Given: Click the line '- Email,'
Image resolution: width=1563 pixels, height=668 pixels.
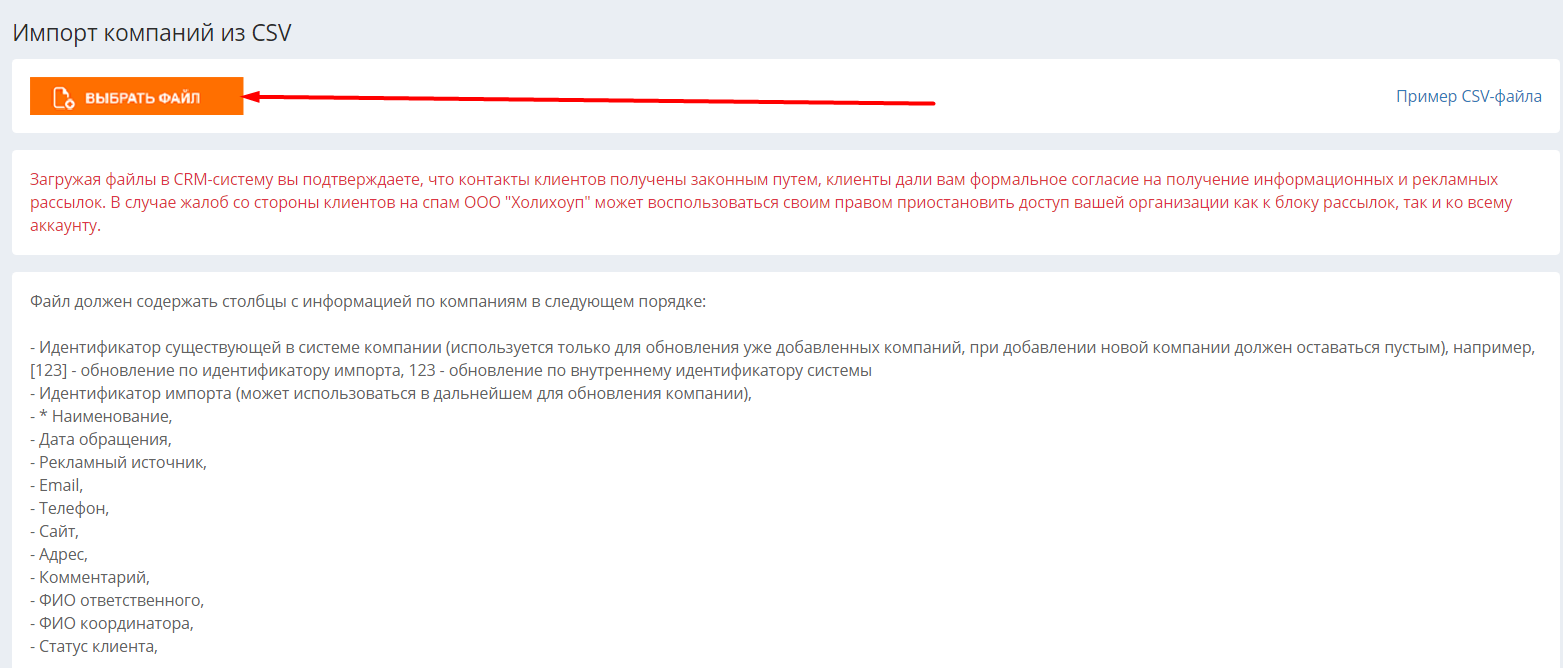Looking at the screenshot, I should coord(57,485).
